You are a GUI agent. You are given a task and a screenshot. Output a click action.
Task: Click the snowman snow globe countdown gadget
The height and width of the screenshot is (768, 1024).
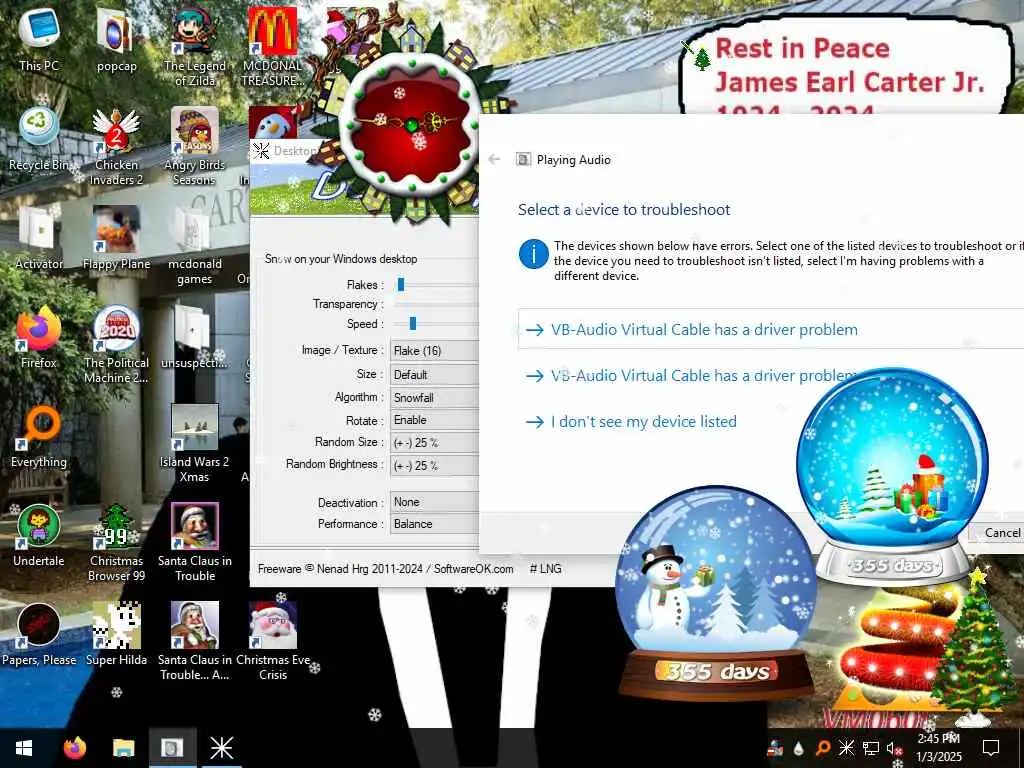pos(716,591)
